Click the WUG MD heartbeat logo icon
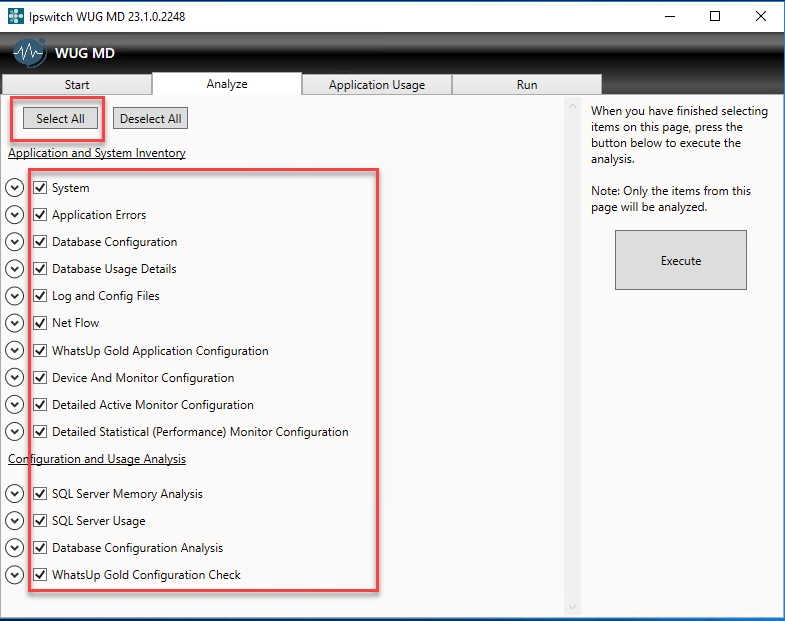785x621 pixels. click(x=30, y=52)
